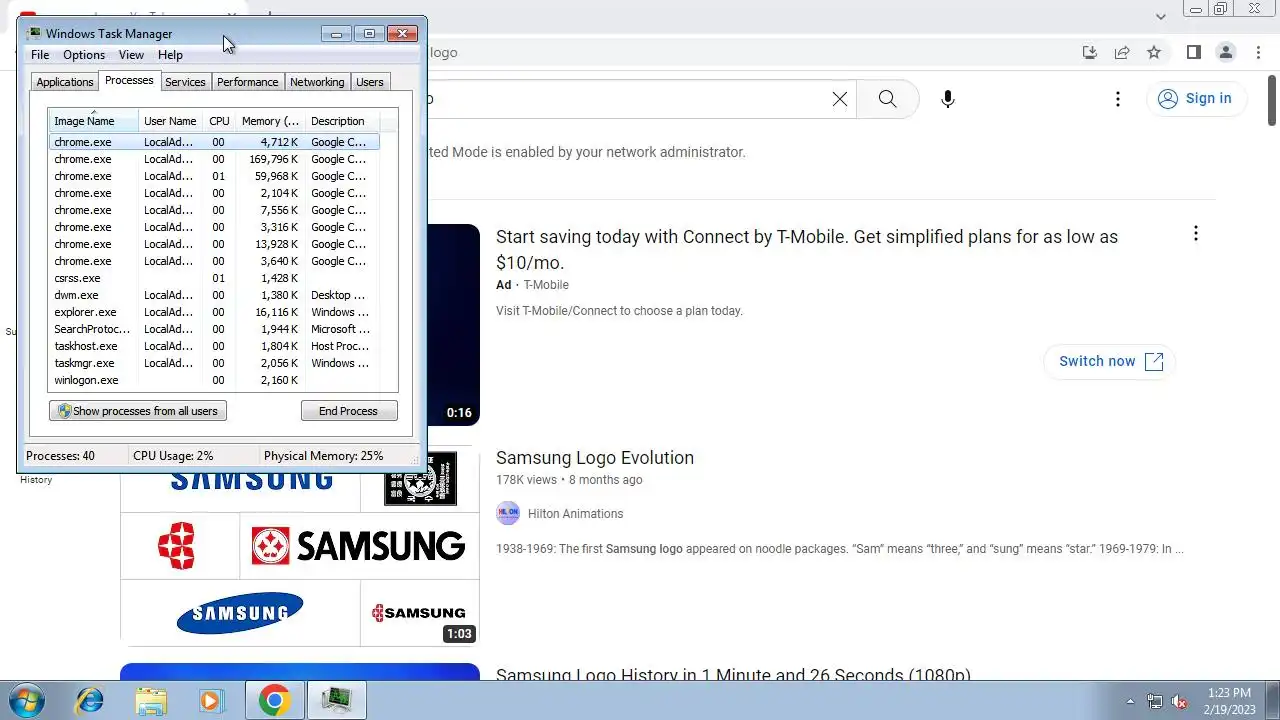This screenshot has height=720, width=1280.
Task: Switch to the Services tab
Action: coord(185,82)
